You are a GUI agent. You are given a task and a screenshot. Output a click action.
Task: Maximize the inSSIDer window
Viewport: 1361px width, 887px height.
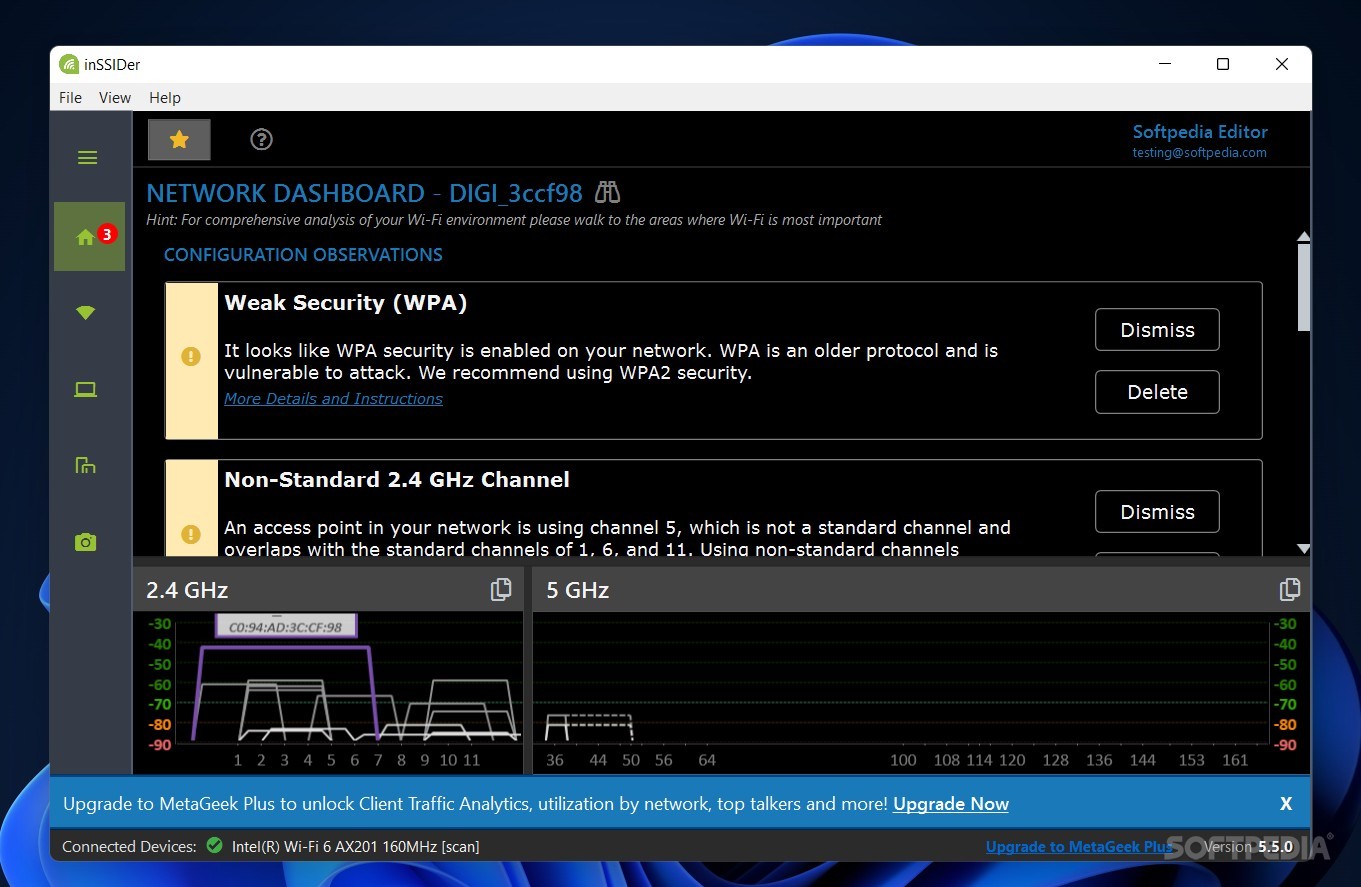1223,64
